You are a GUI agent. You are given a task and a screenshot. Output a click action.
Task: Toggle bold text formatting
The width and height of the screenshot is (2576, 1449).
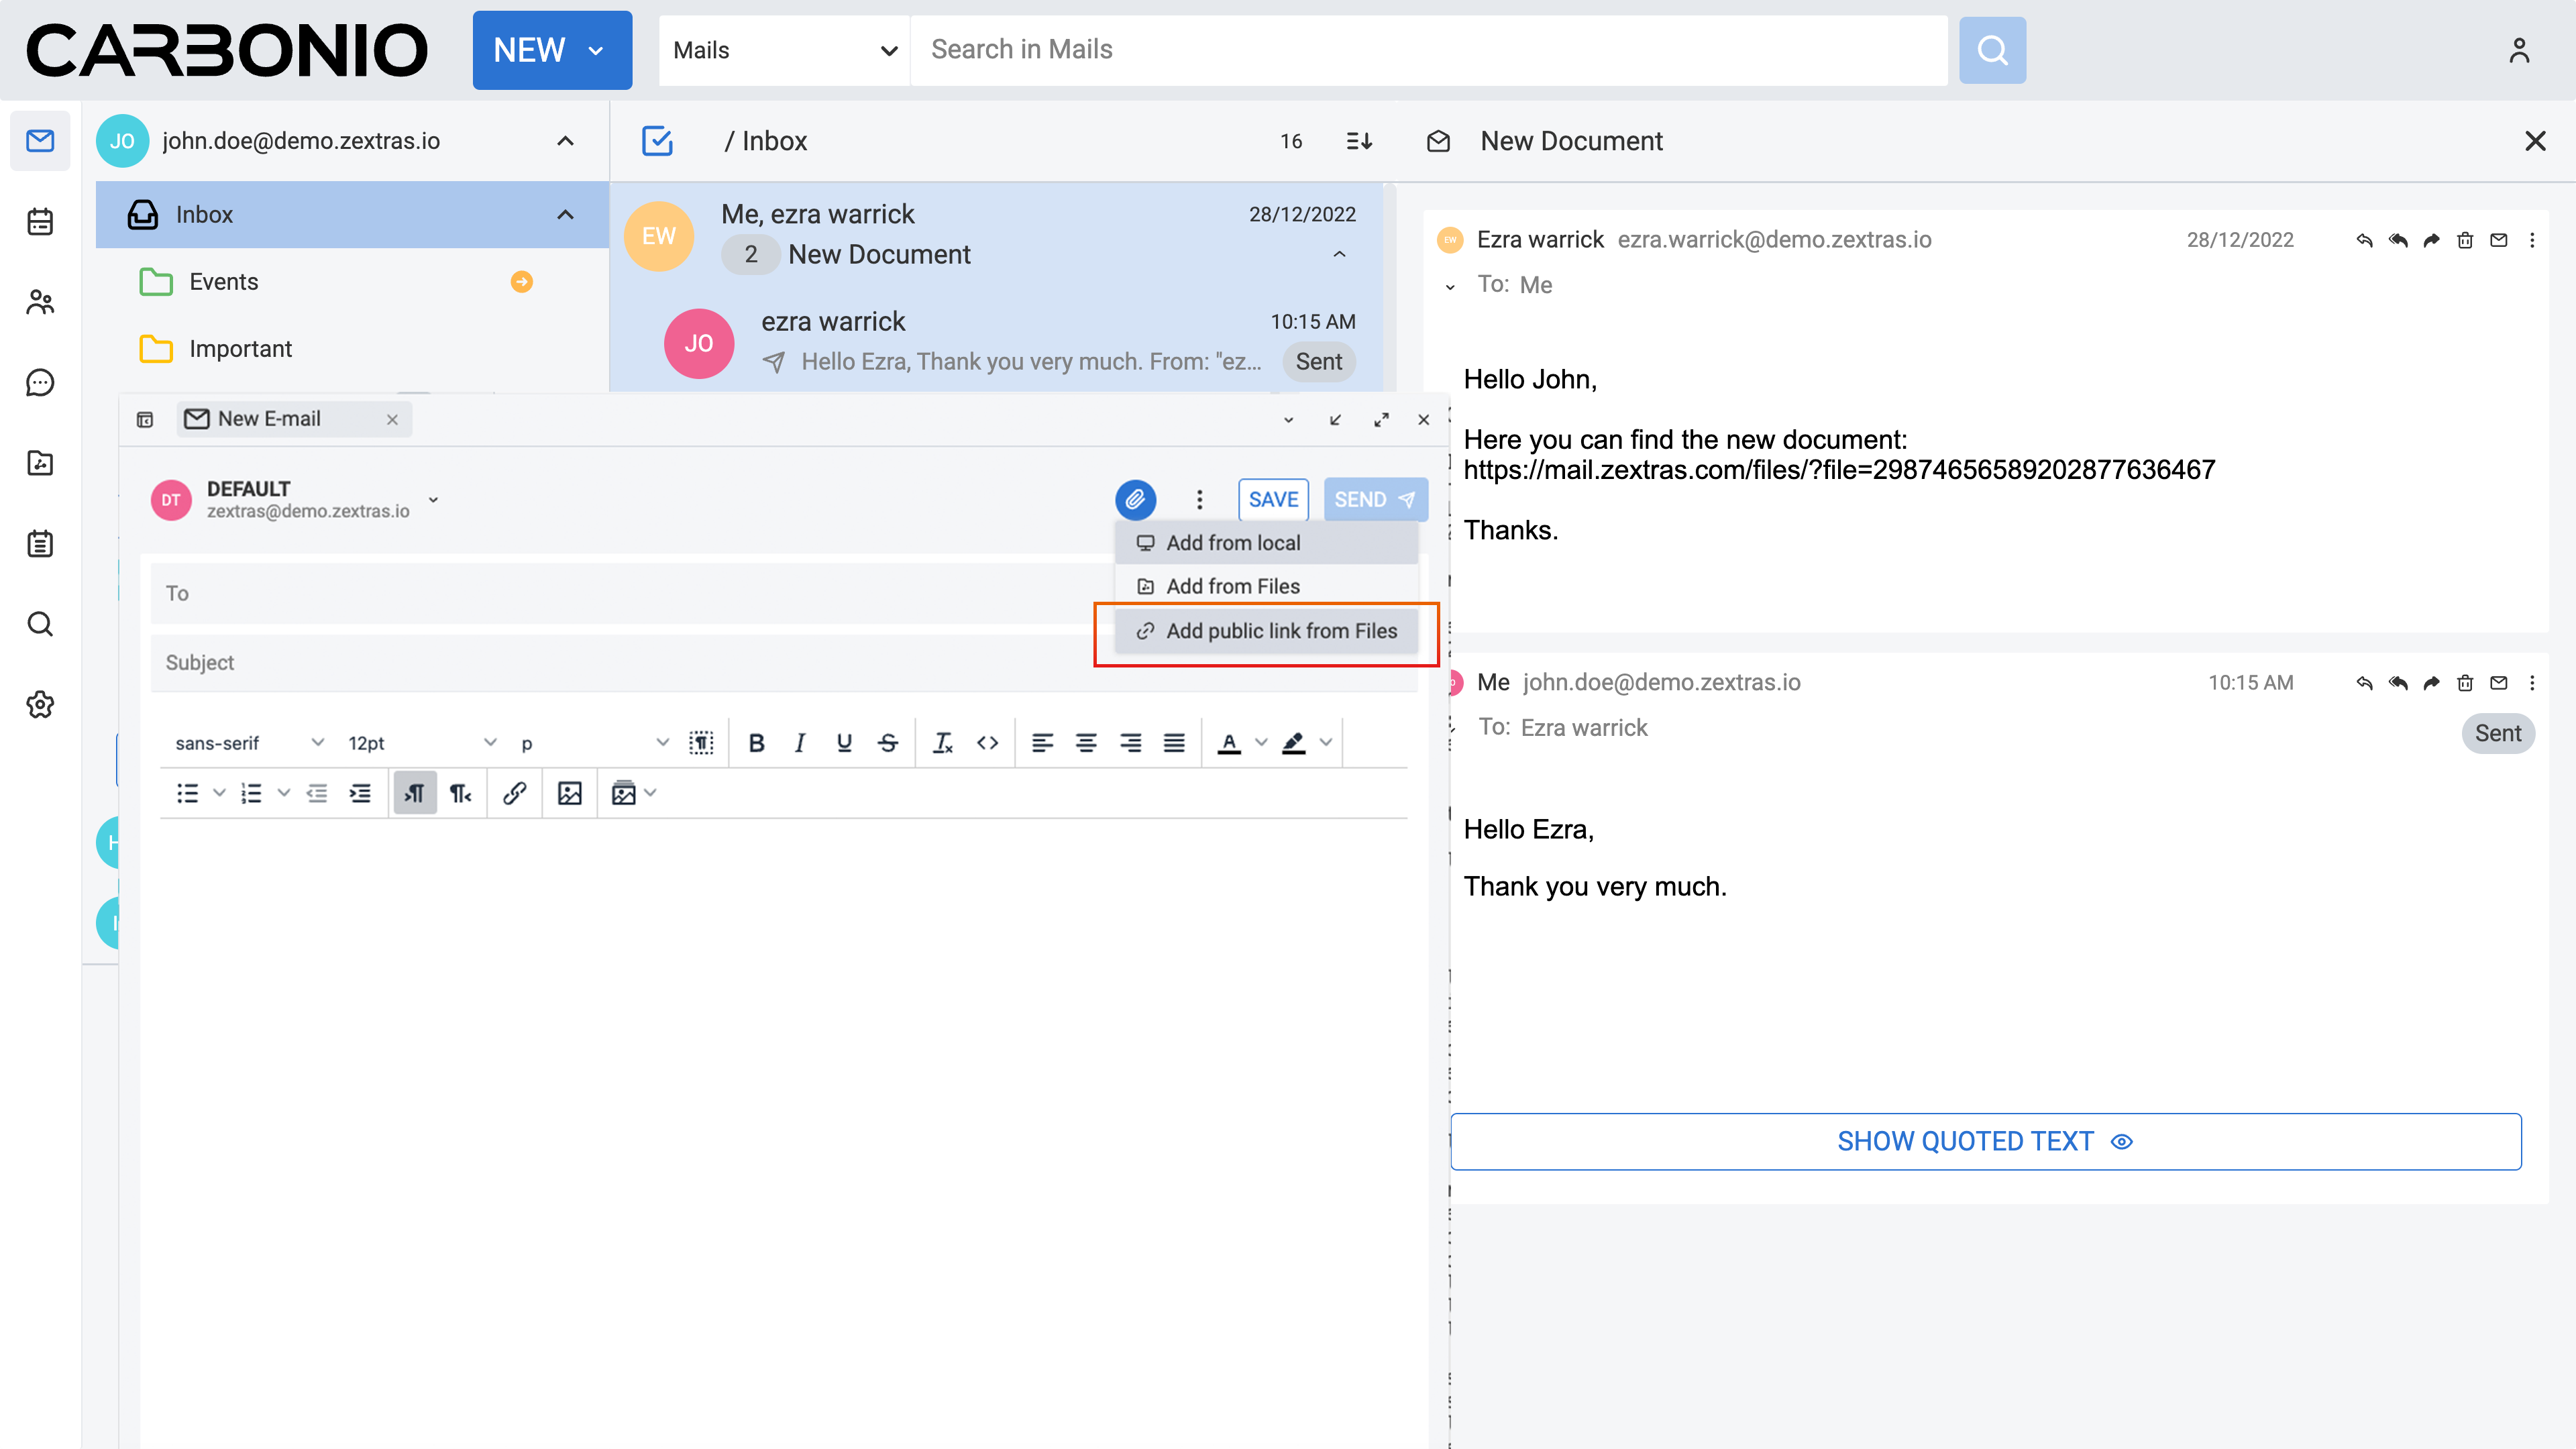(756, 742)
